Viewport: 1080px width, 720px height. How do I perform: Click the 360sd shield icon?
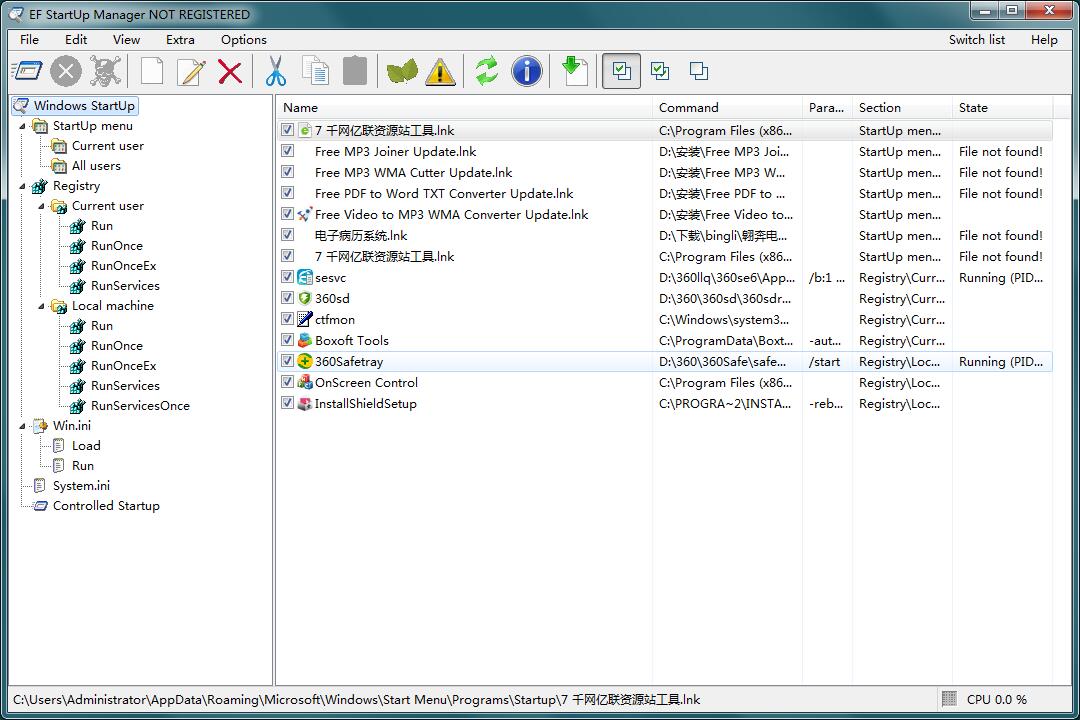(x=304, y=298)
